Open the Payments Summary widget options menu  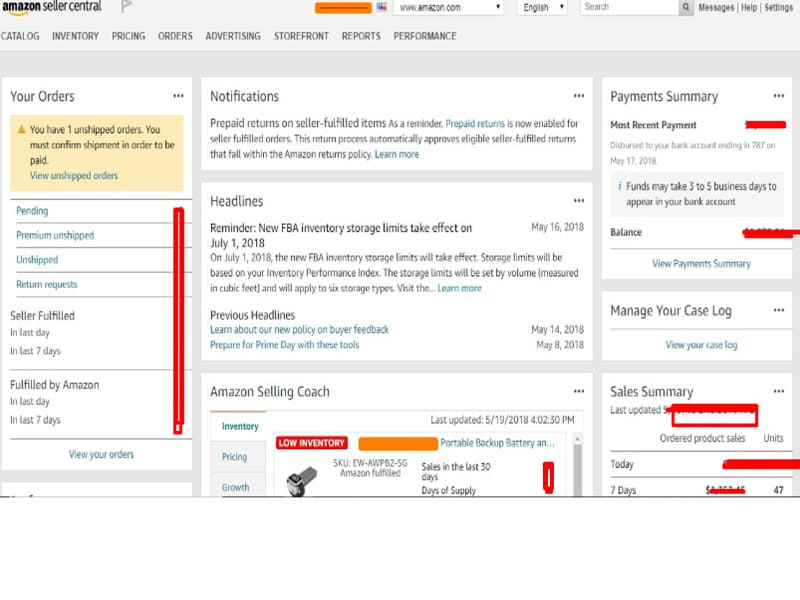(779, 96)
